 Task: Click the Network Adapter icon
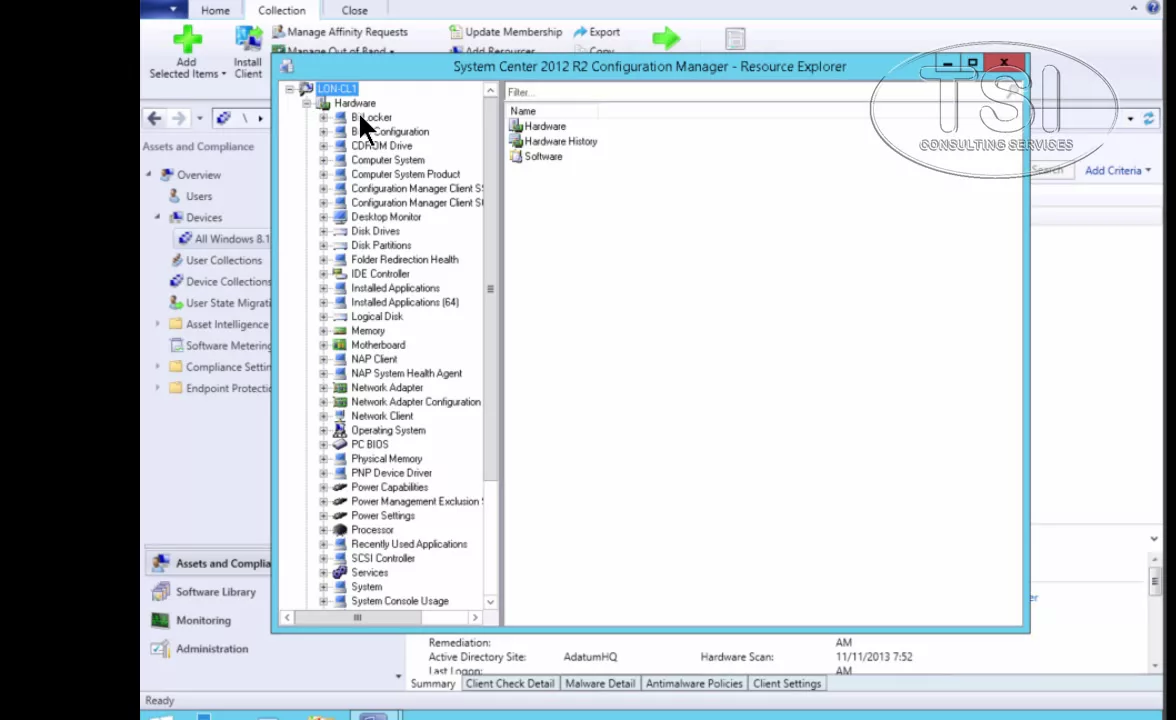340,388
